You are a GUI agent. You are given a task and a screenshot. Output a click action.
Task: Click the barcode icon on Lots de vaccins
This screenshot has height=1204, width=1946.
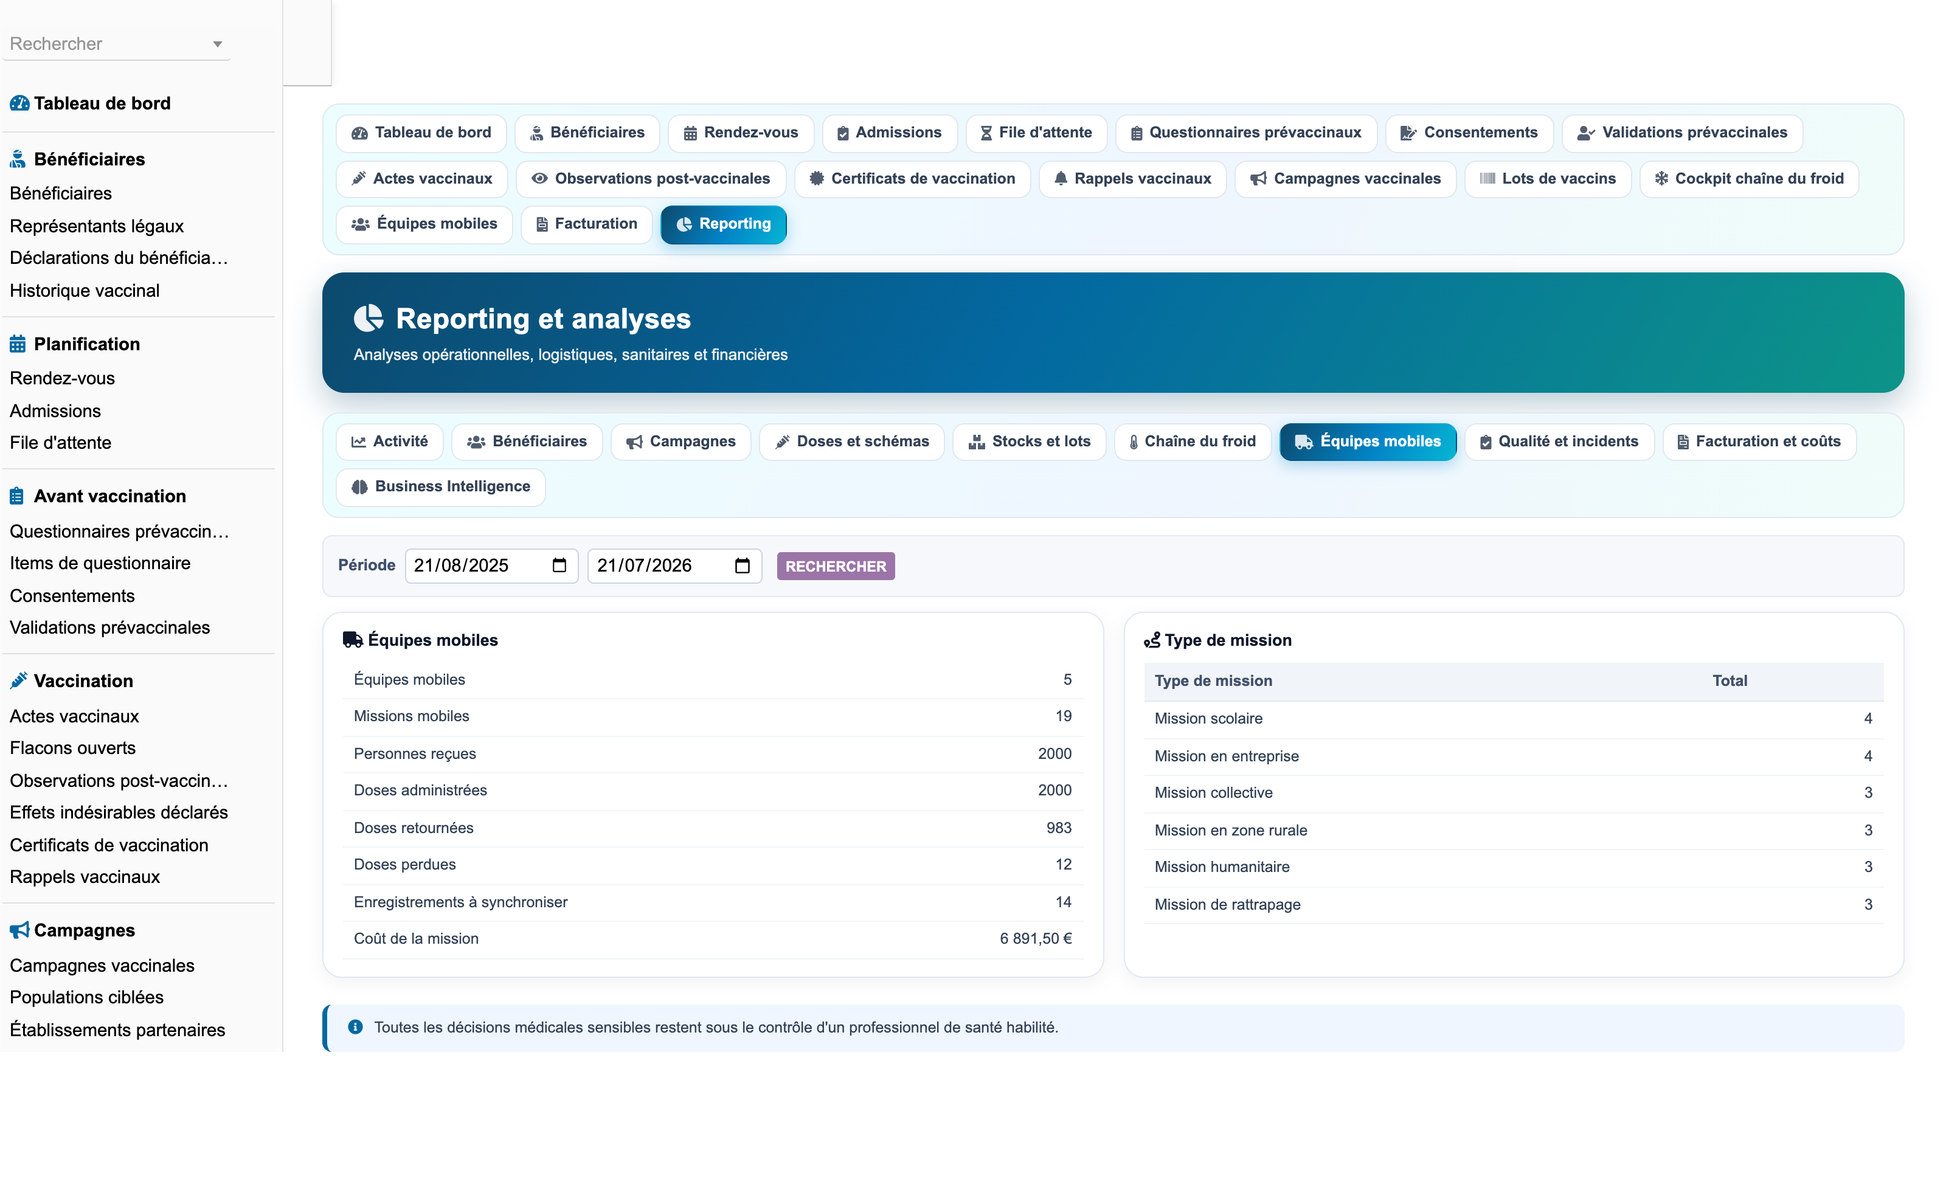click(1487, 179)
